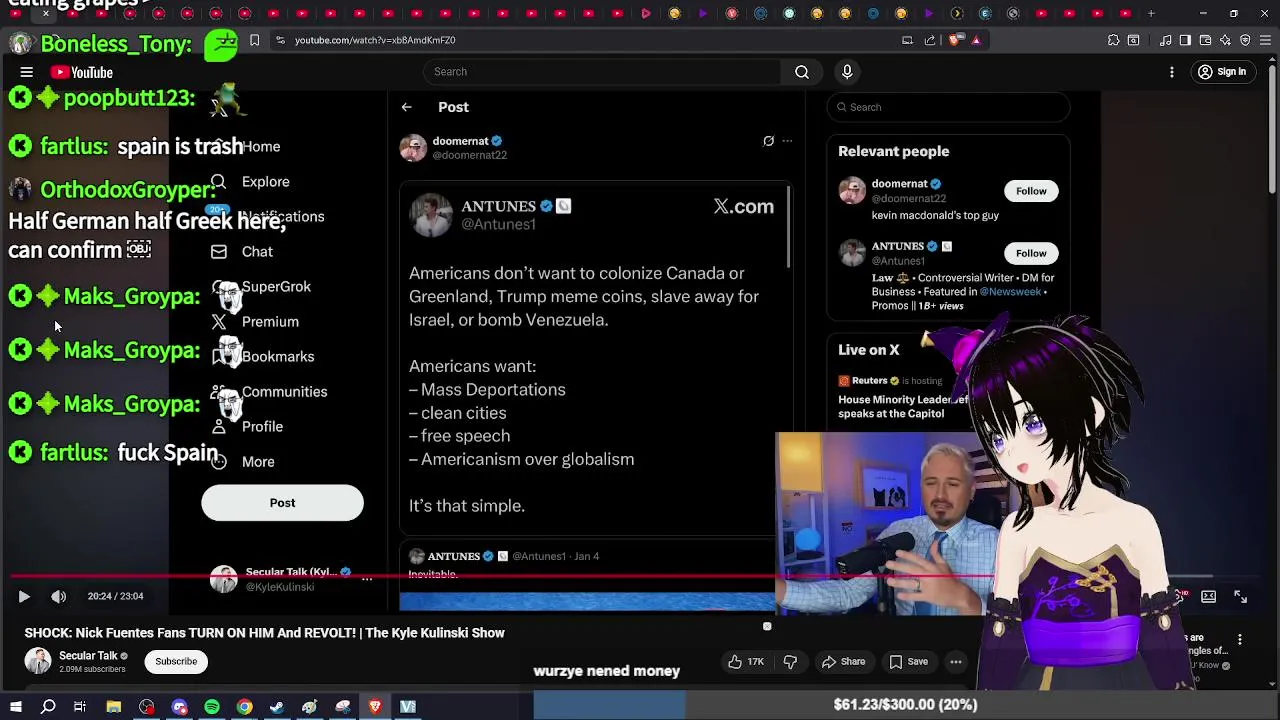Share this page from the address bar

point(930,40)
